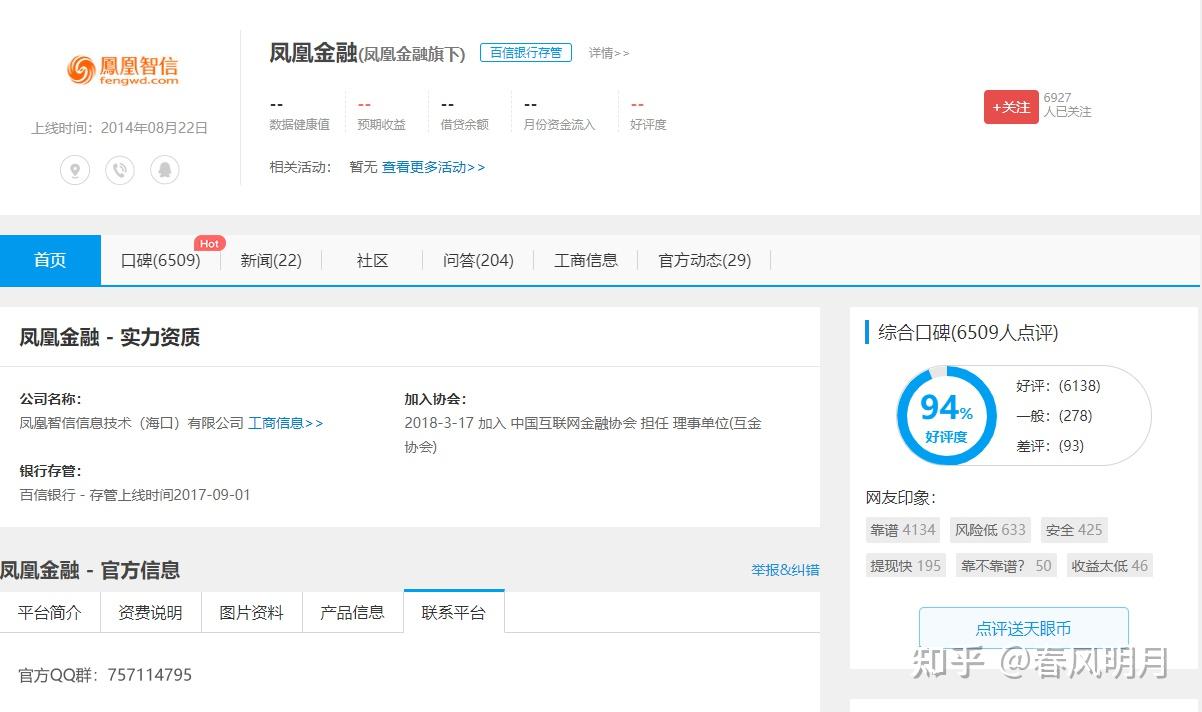Click the 点评送天眼币 button
The image size is (1202, 712).
pyautogui.click(x=1023, y=628)
